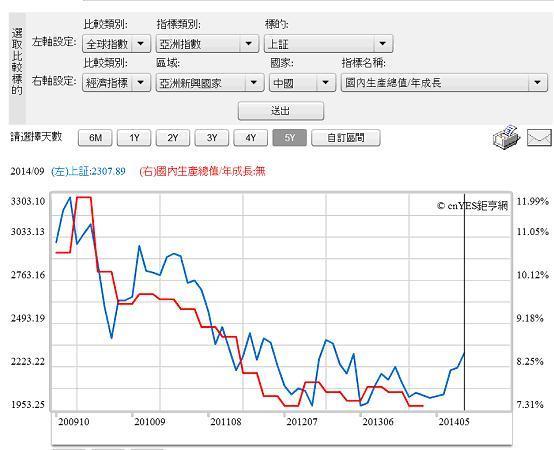554x450 pixels.
Task: Click the 201306 x-axis label
Action: (378, 422)
